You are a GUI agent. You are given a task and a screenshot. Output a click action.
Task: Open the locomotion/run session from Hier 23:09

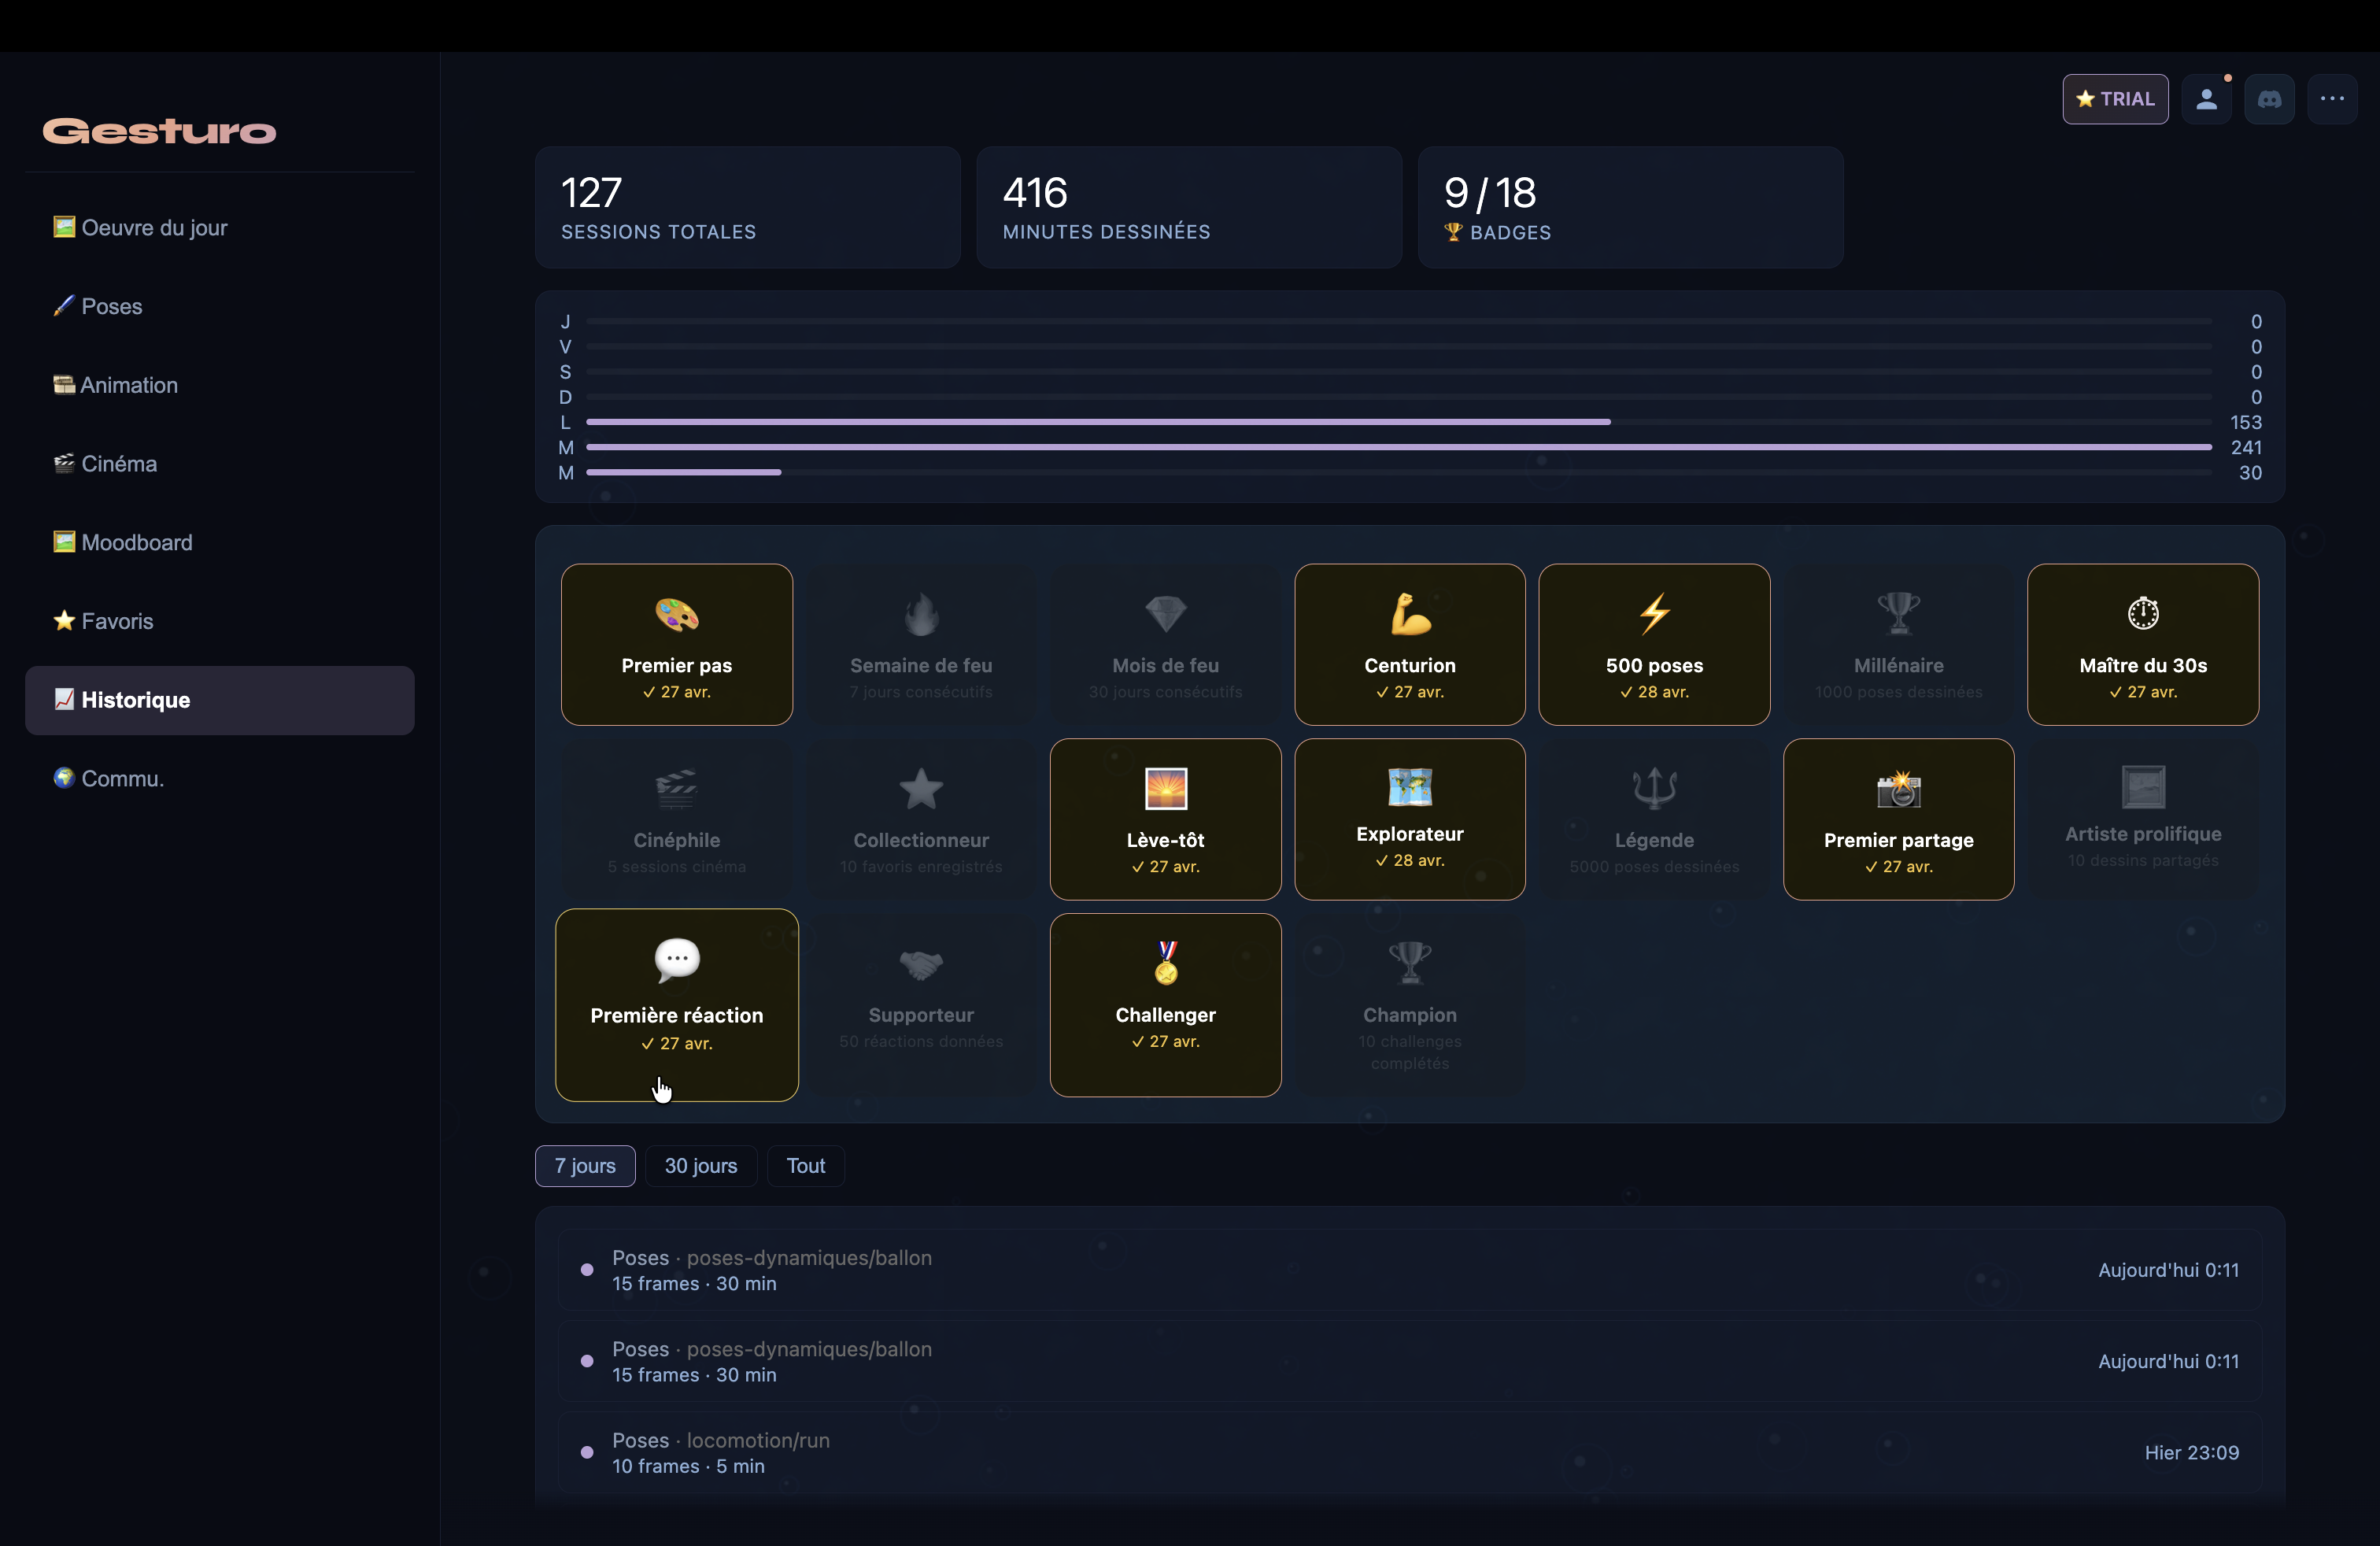tap(1410, 1453)
